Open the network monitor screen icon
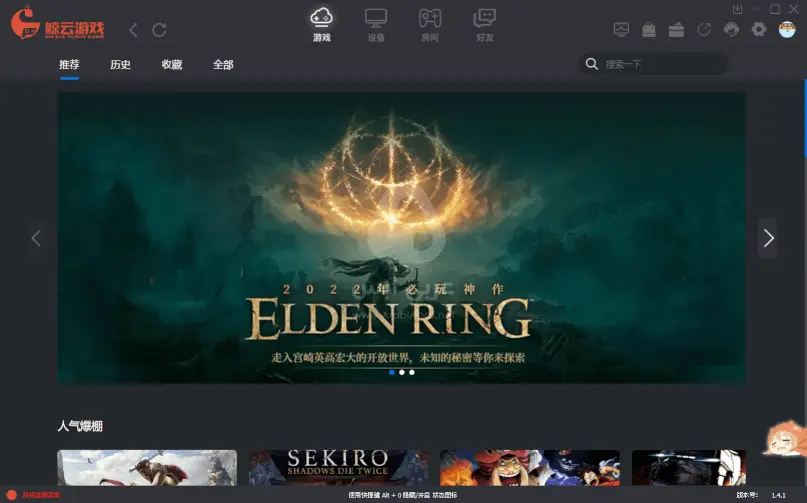 pyautogui.click(x=621, y=30)
